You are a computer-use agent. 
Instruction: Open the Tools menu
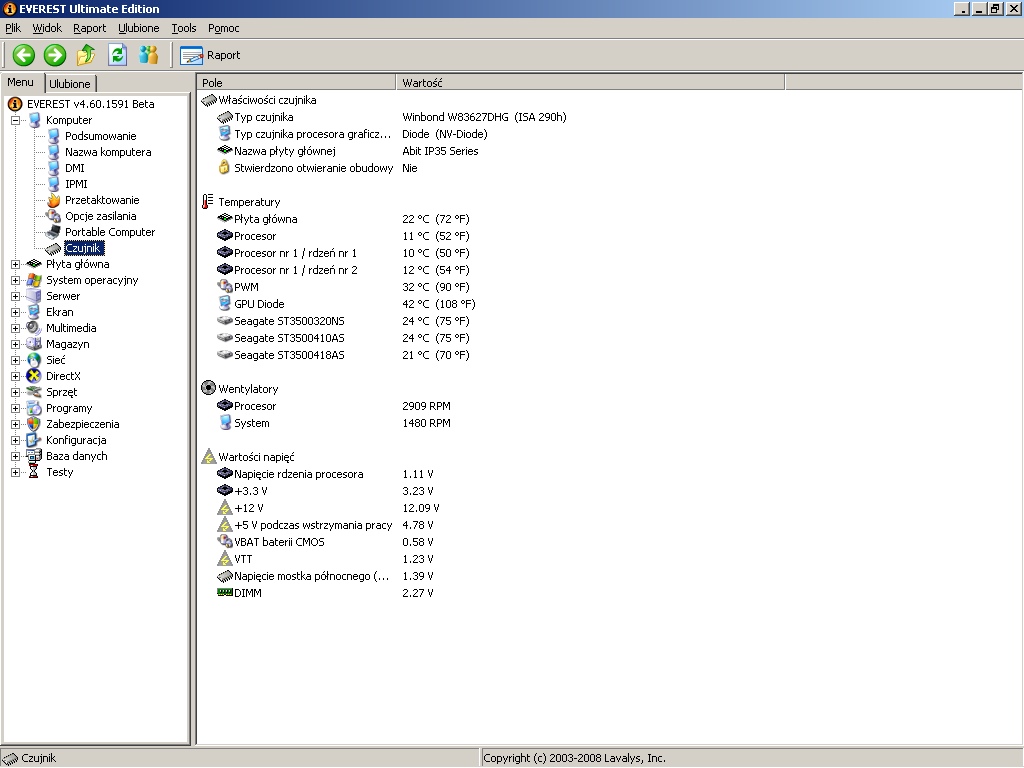click(x=184, y=28)
